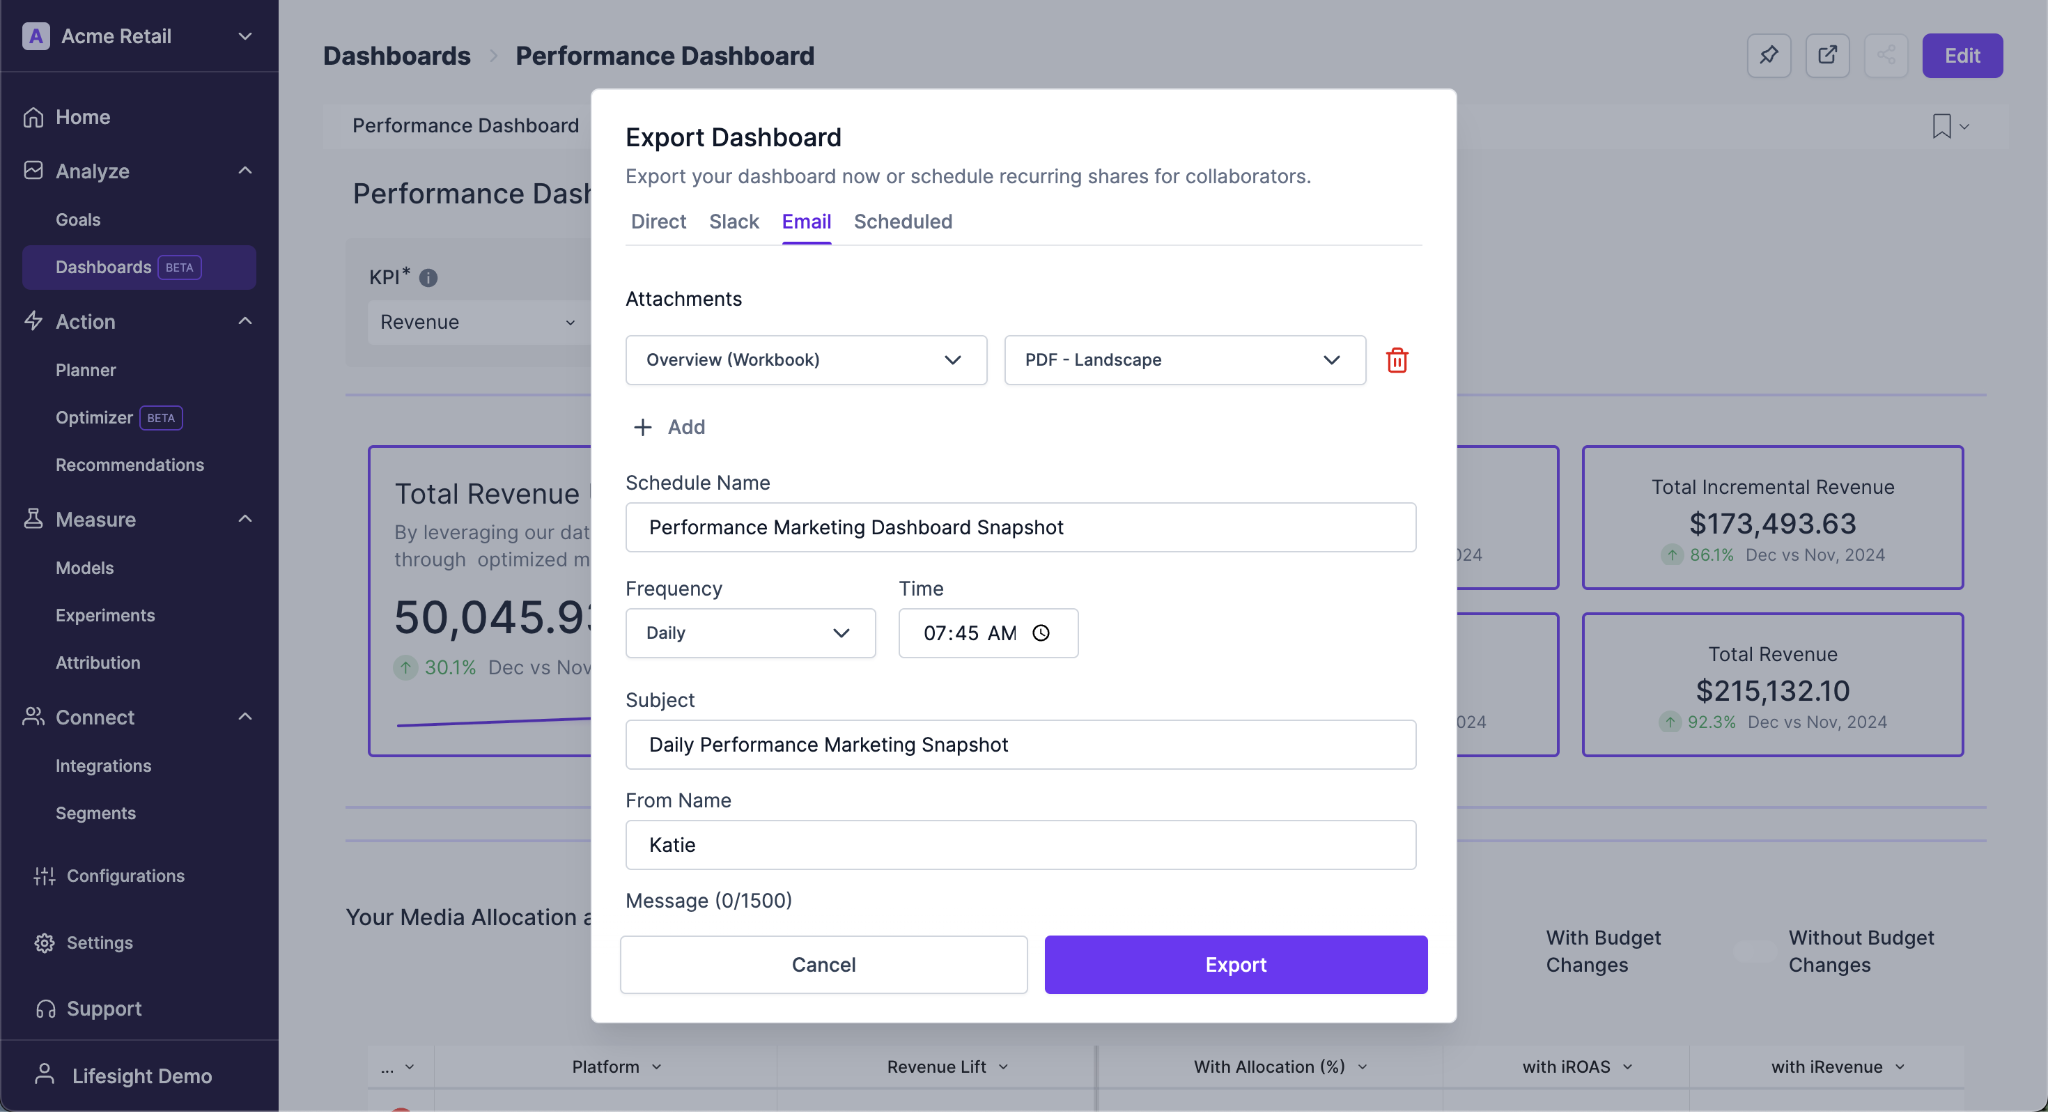Open Settings via the gear icon
Screen dimensions: 2048x1112
coord(46,942)
